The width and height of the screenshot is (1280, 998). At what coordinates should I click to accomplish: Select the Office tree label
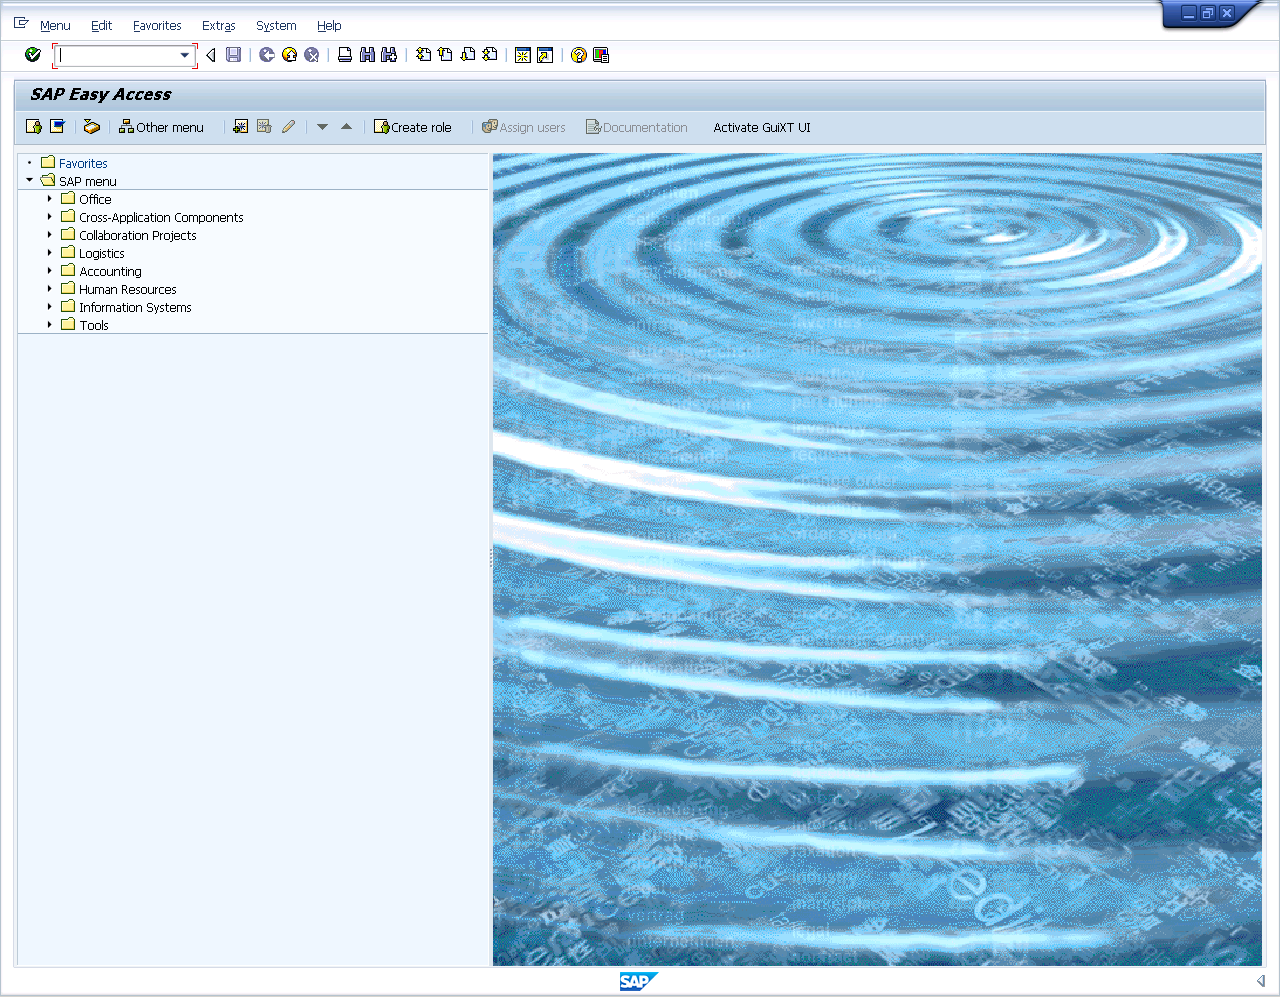coord(95,199)
